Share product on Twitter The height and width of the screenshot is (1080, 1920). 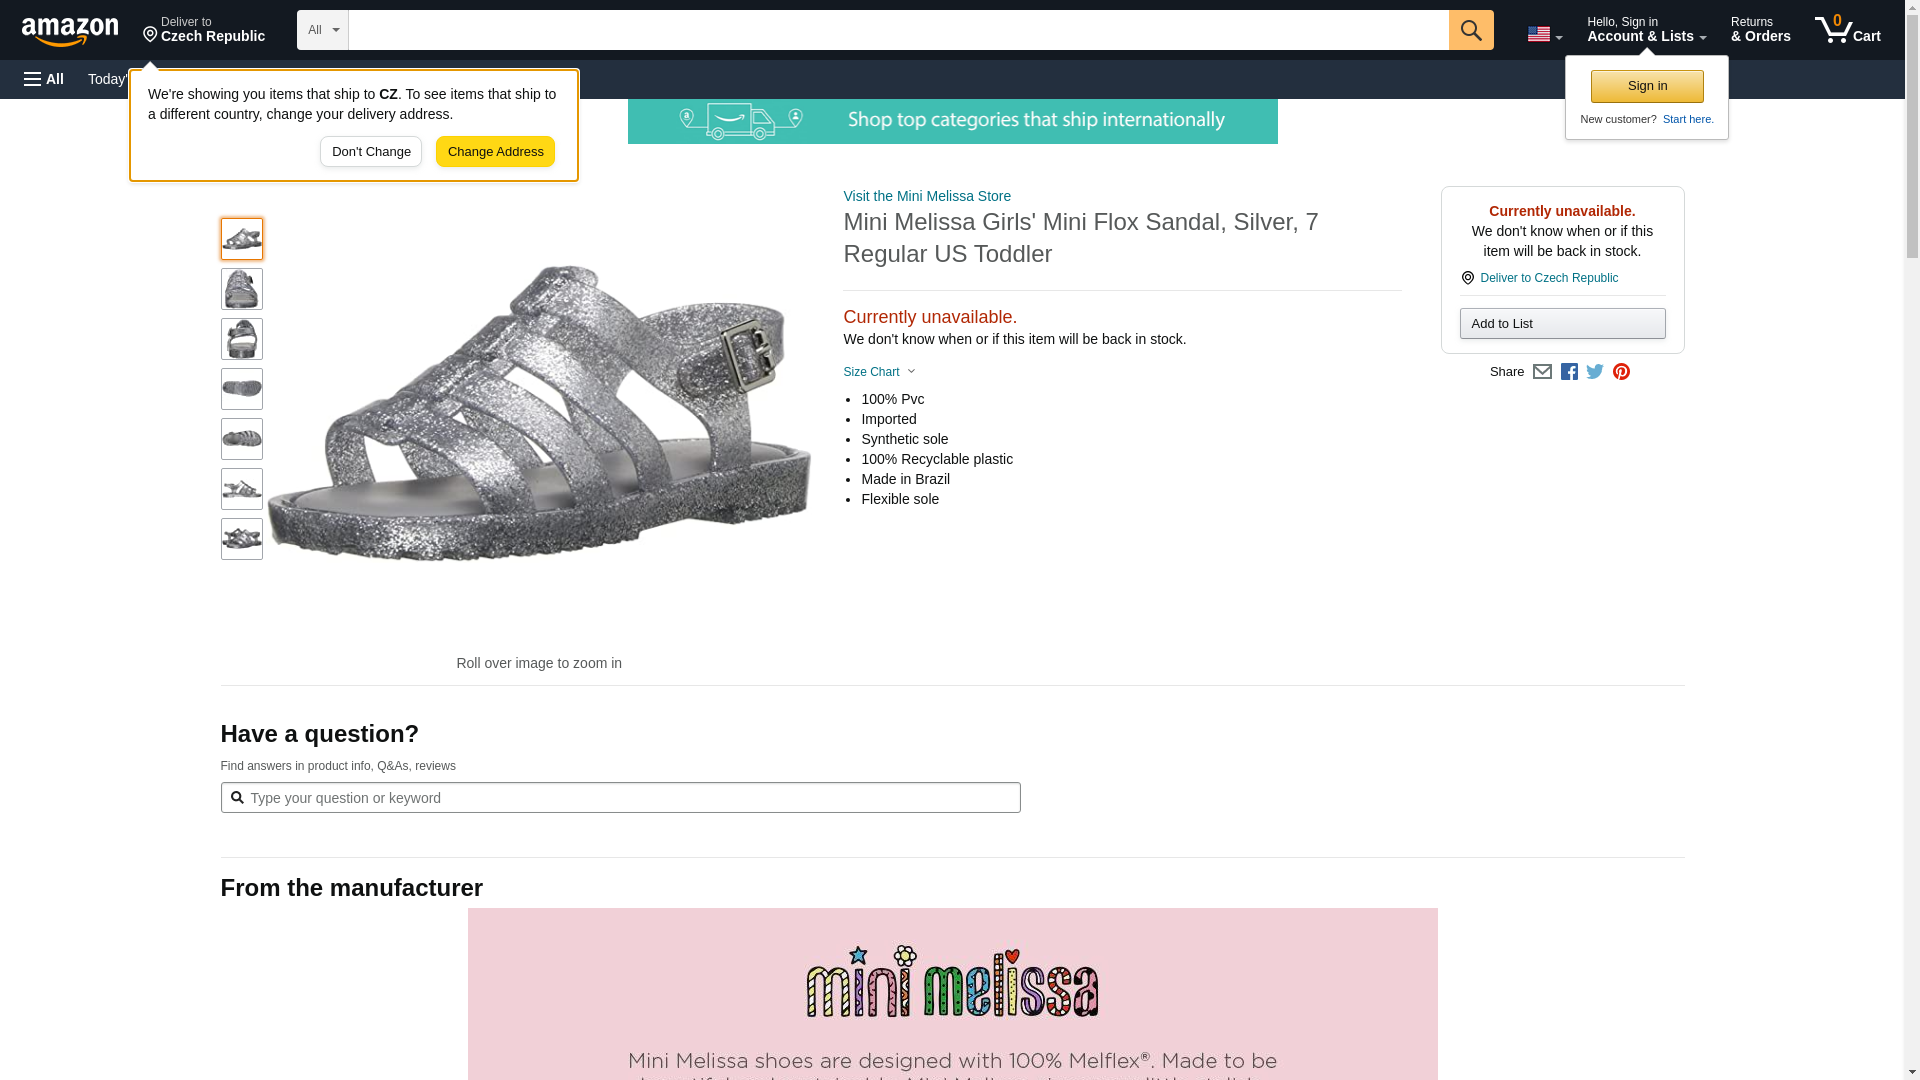tap(1595, 372)
